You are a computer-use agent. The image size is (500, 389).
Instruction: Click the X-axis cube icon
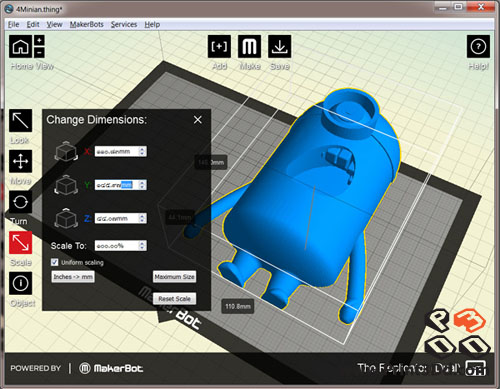(x=66, y=151)
